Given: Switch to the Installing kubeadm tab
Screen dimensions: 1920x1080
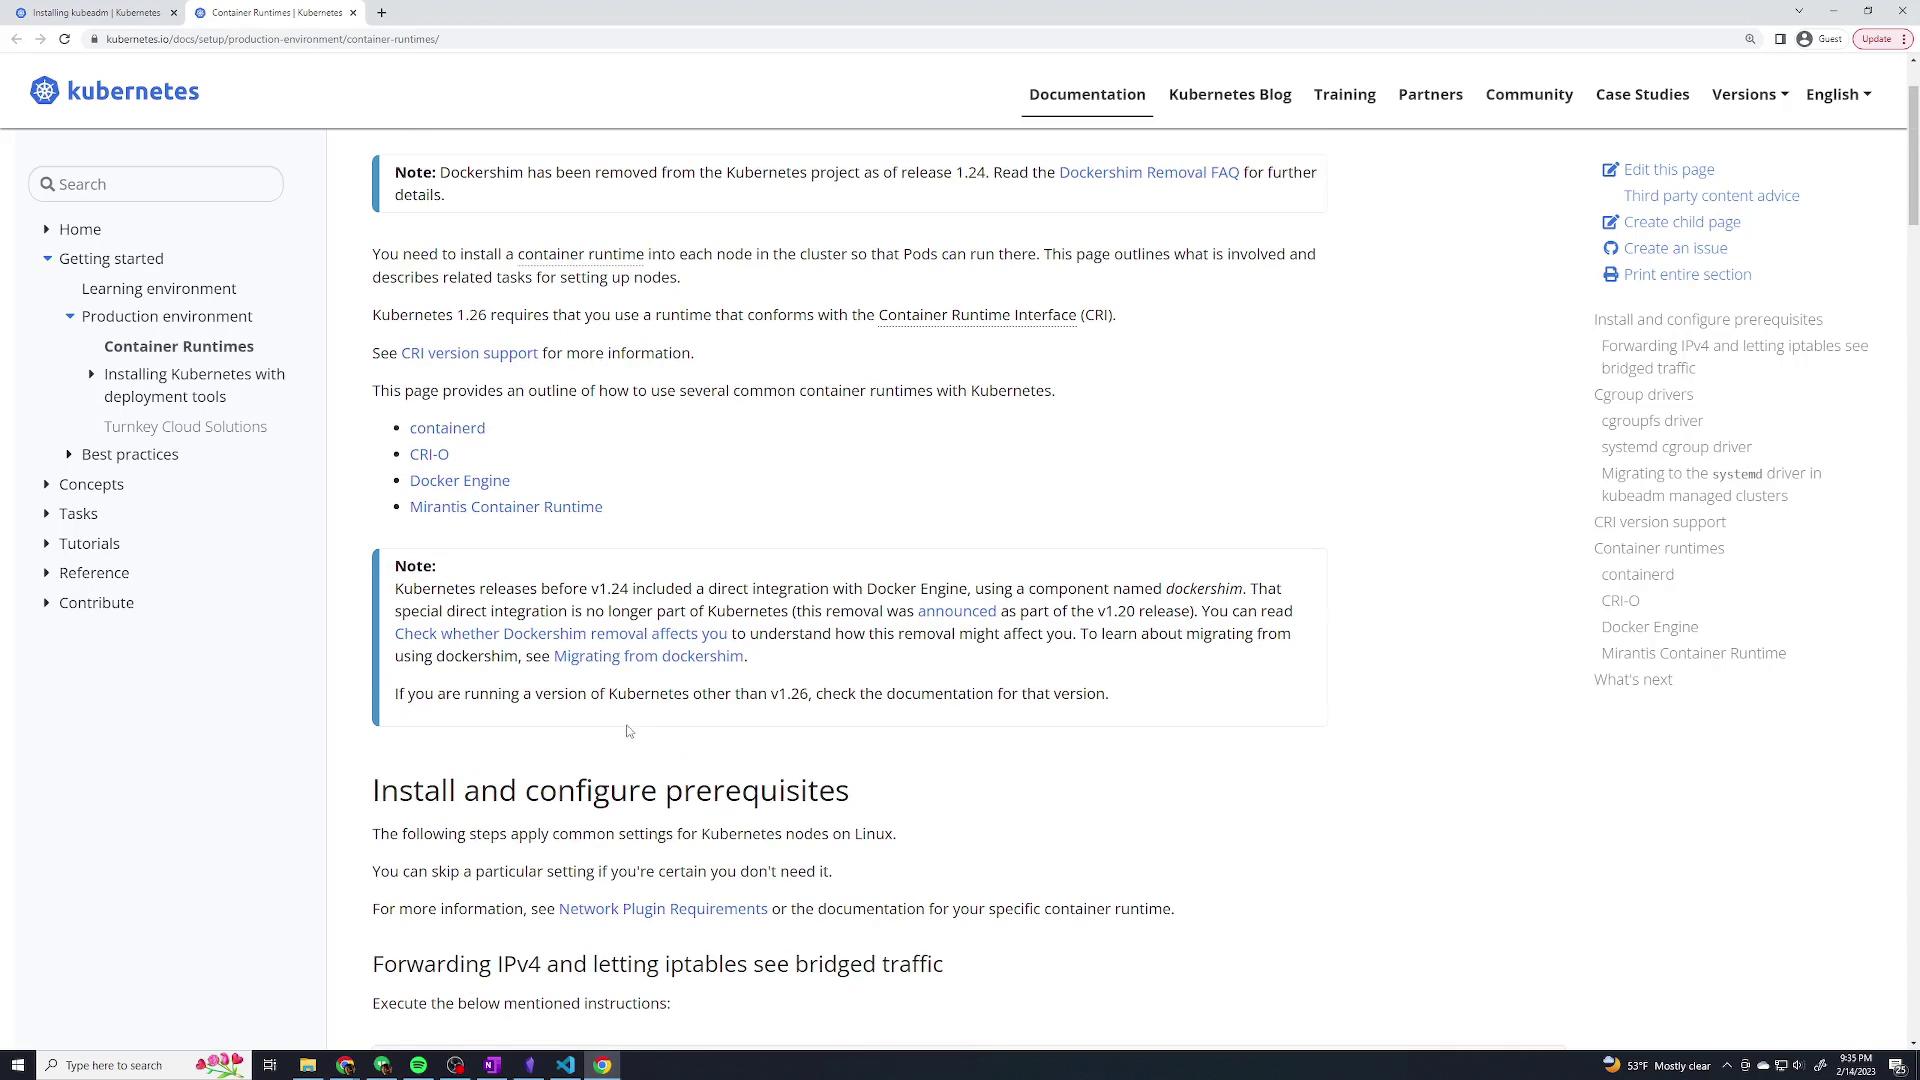Looking at the screenshot, I should pyautogui.click(x=95, y=13).
